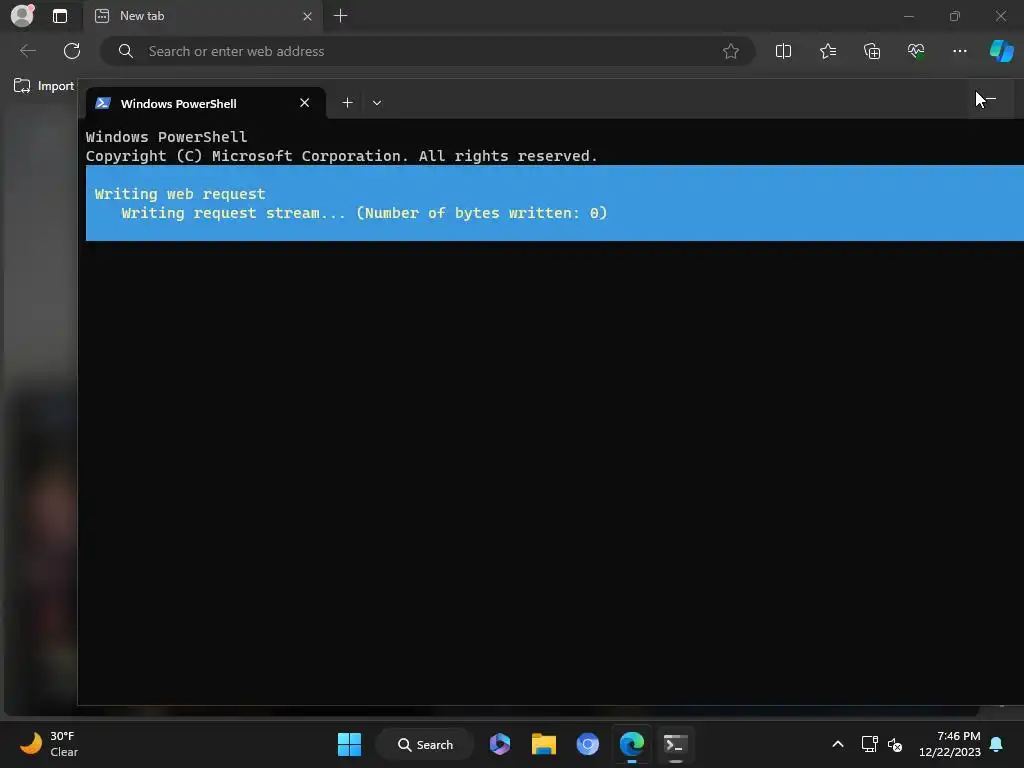Open Edge Favorites list icon
Viewport: 1024px width, 768px height.
[x=827, y=51]
